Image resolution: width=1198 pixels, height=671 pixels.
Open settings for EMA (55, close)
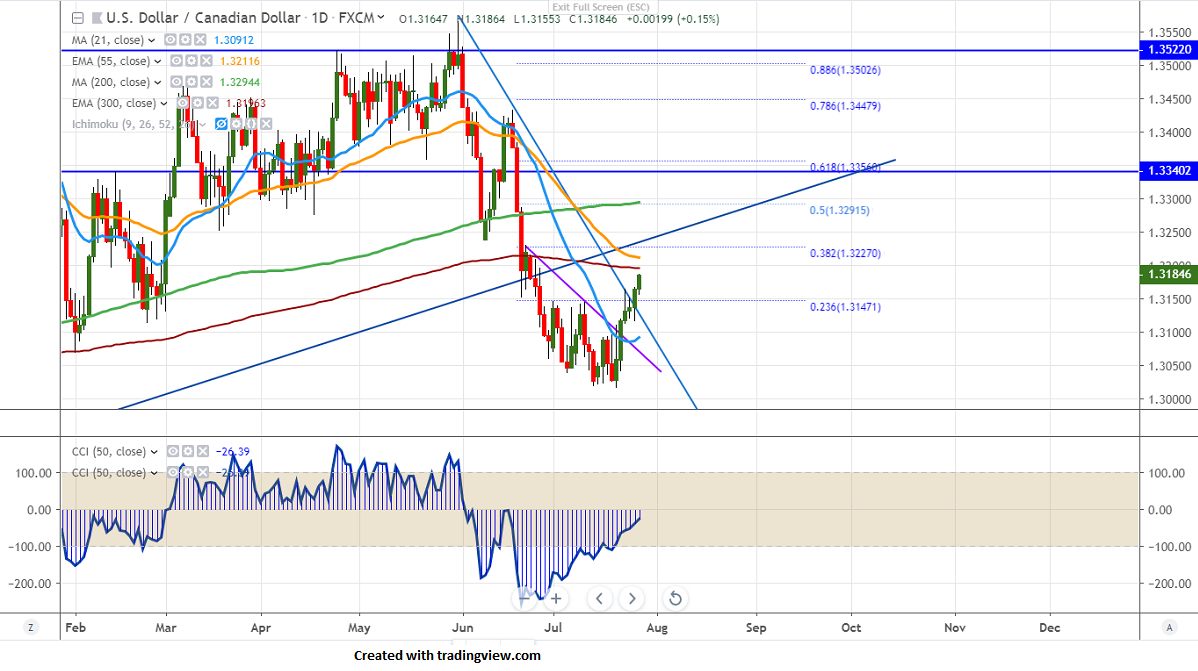(191, 61)
